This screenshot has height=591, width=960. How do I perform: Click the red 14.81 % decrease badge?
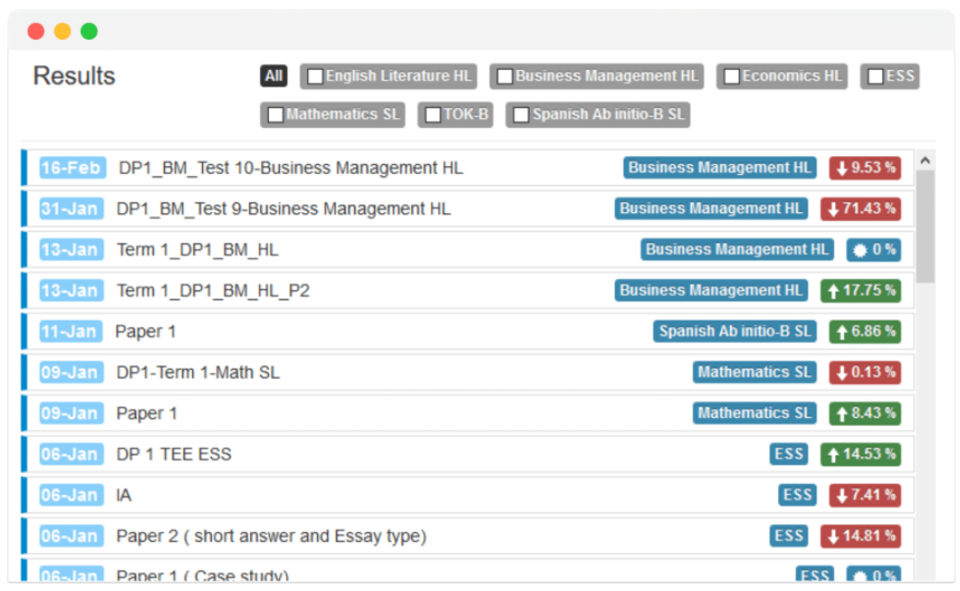click(x=860, y=536)
